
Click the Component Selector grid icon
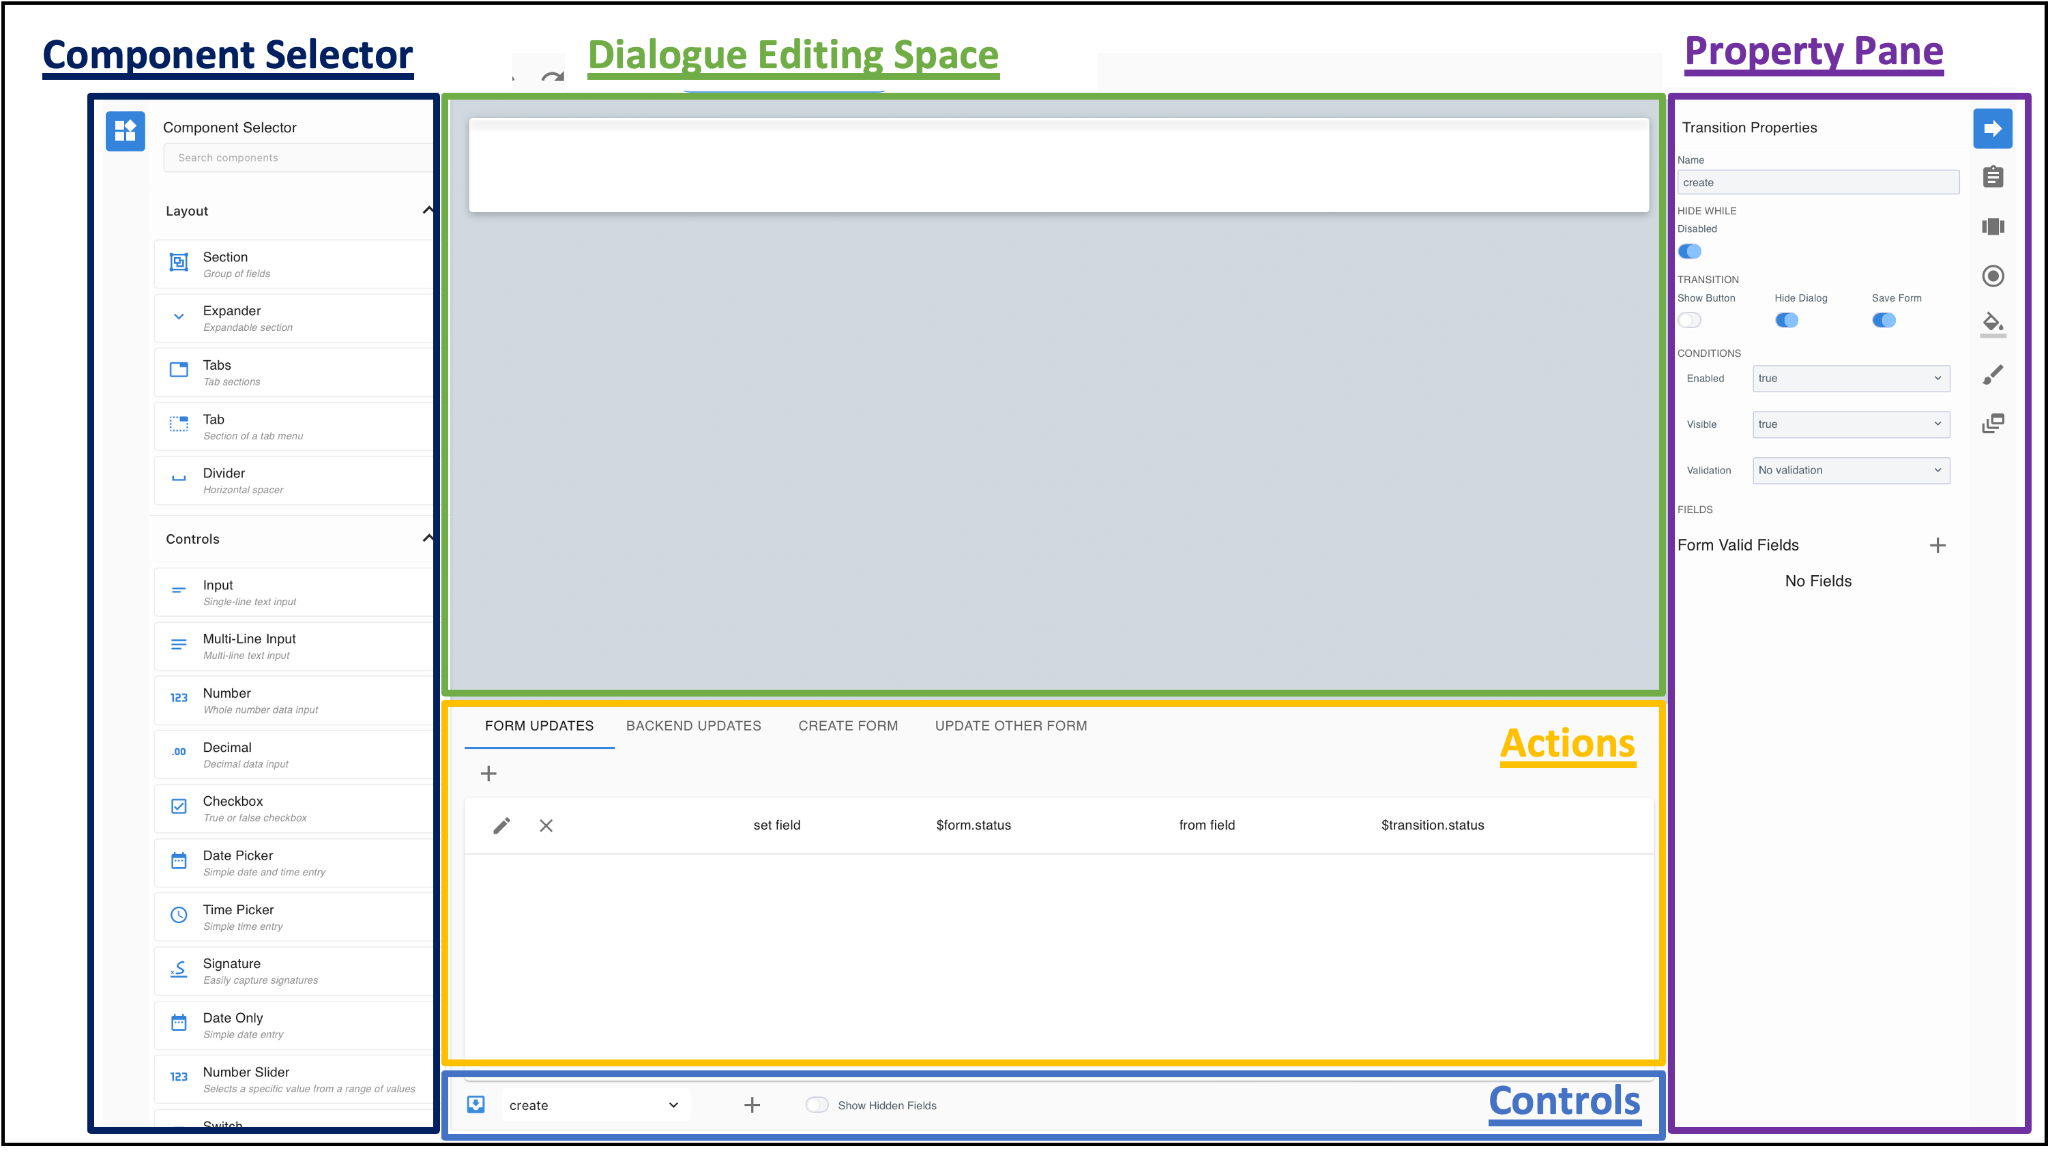click(x=125, y=130)
